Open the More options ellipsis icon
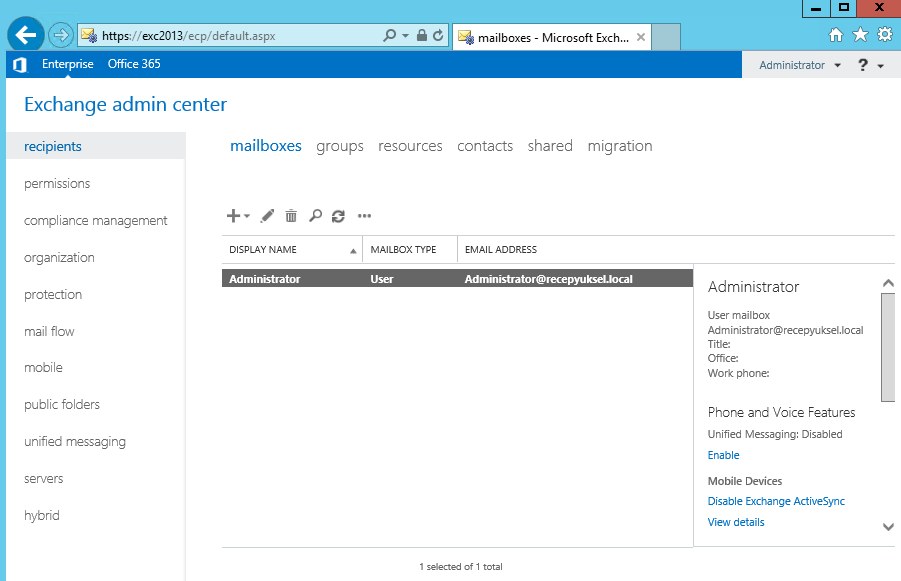901x581 pixels. (x=364, y=216)
